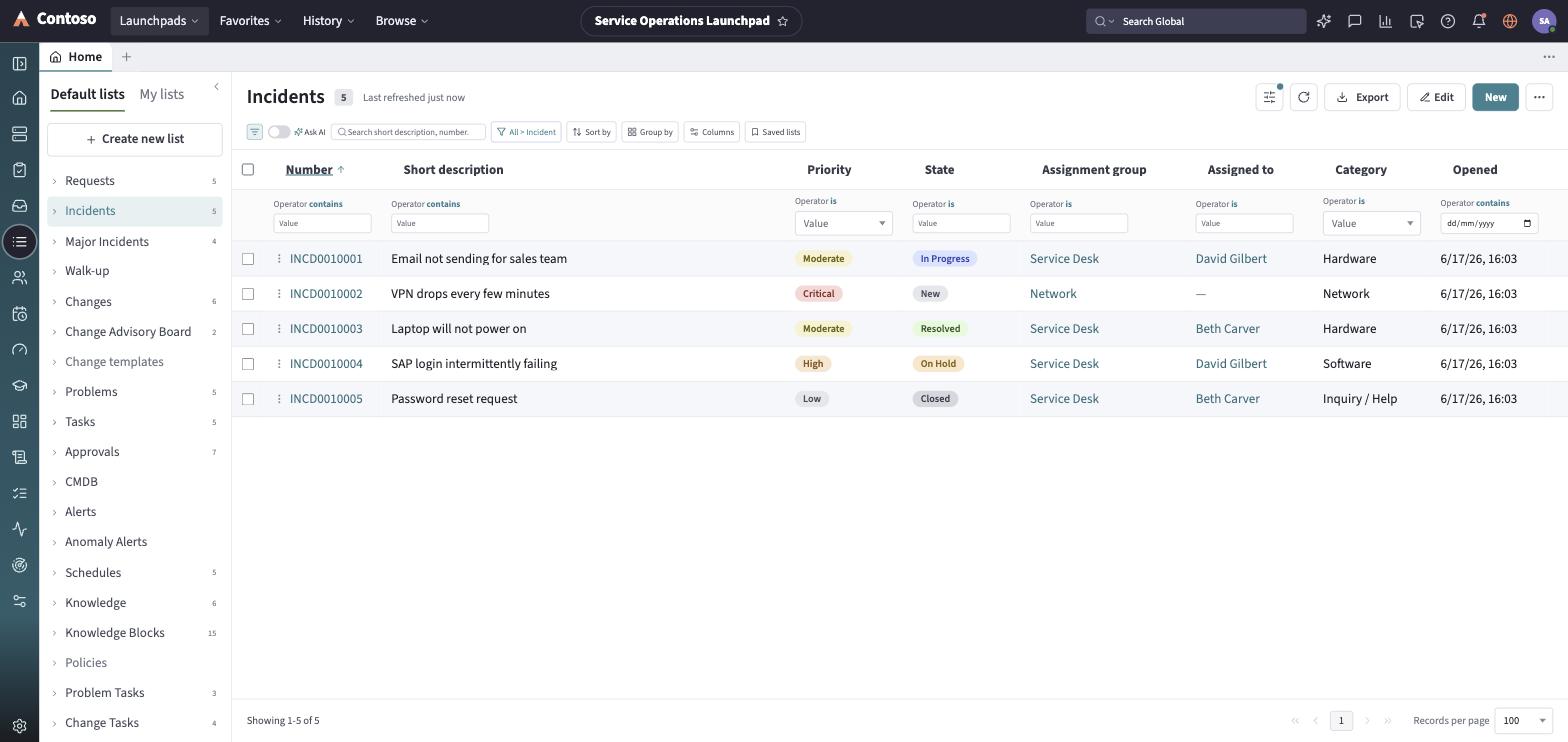Image resolution: width=1568 pixels, height=742 pixels.
Task: Open the settings gear at bottom of left rail
Action: pos(19,726)
